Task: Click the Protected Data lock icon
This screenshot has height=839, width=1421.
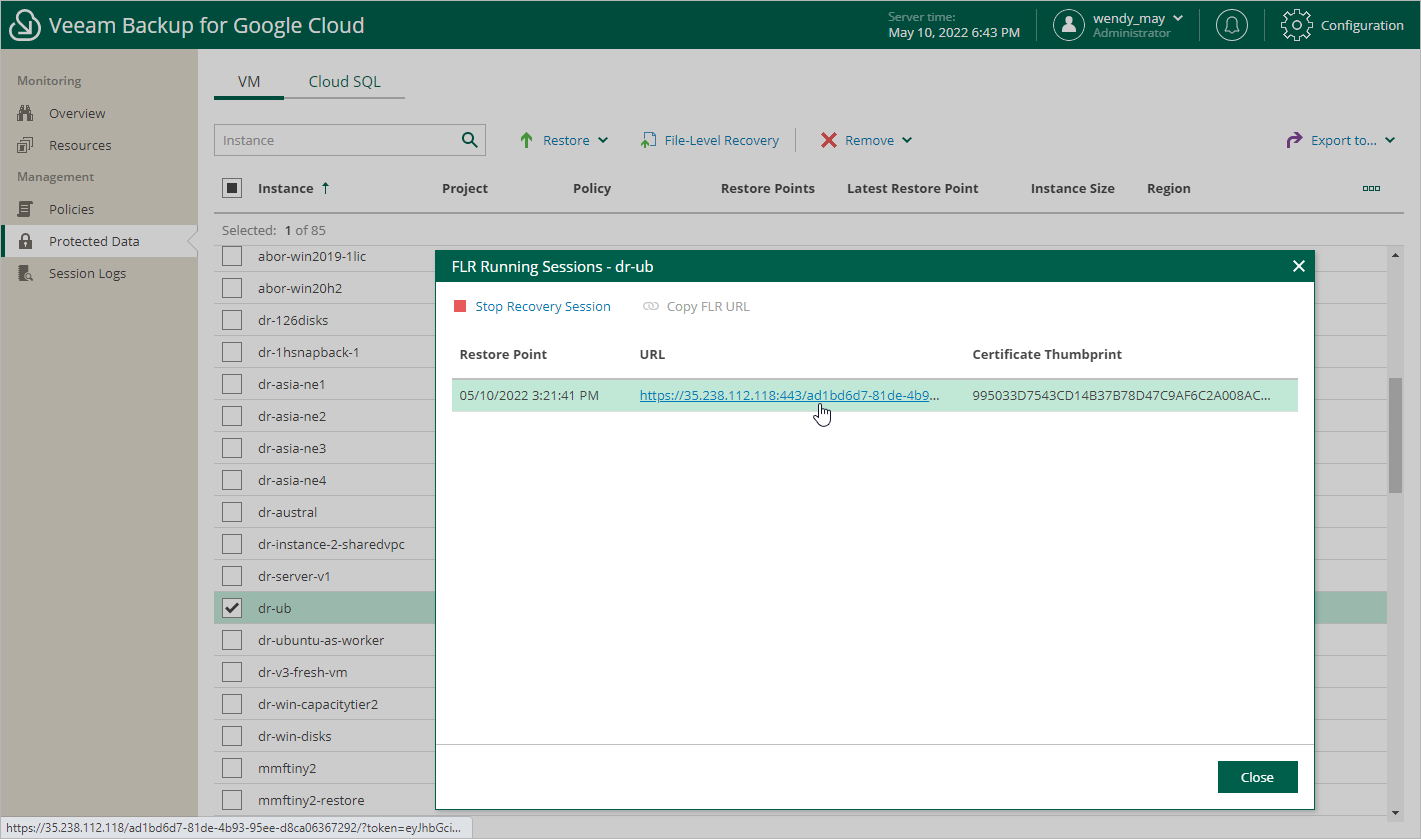Action: point(26,241)
